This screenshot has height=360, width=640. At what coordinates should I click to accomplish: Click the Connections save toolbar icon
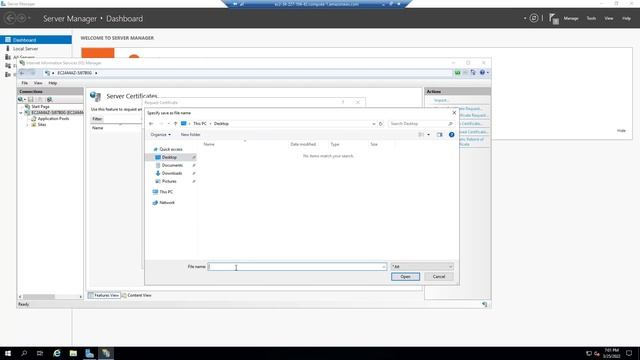coord(31,100)
